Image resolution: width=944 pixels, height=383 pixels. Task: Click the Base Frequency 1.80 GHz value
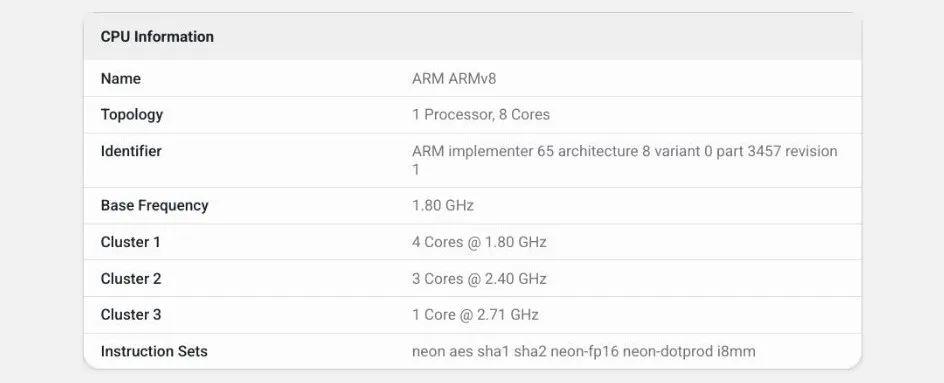[x=443, y=205]
